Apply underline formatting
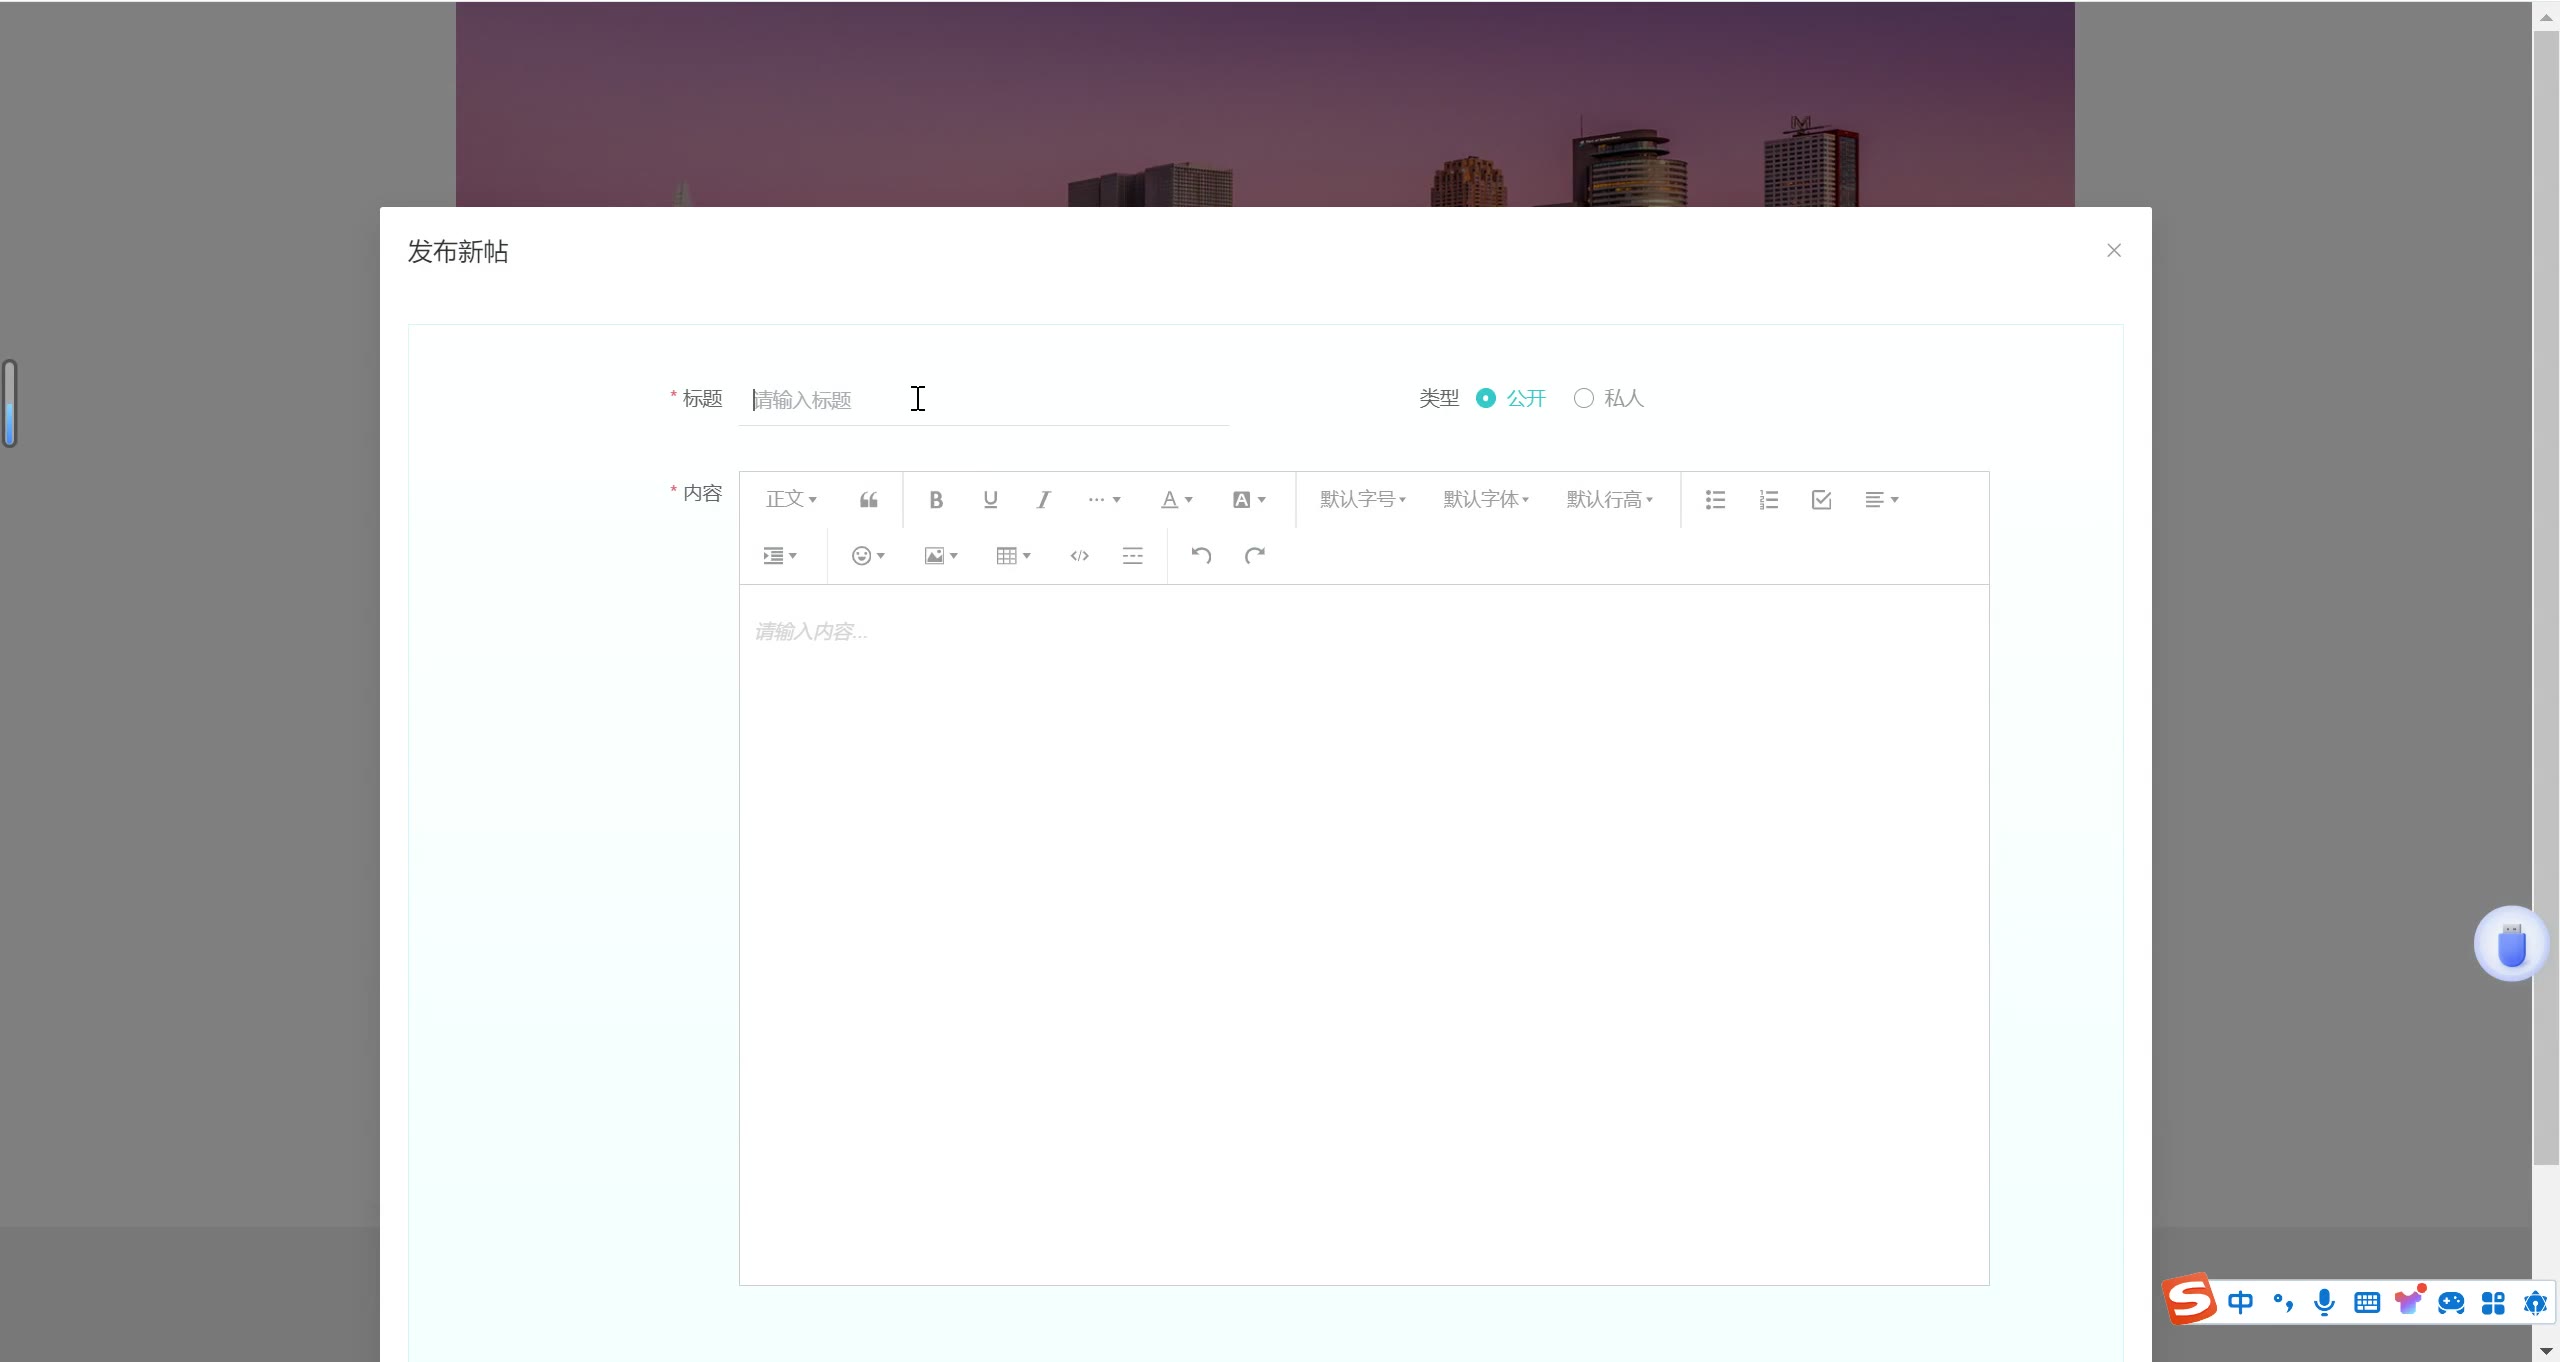 coord(990,500)
